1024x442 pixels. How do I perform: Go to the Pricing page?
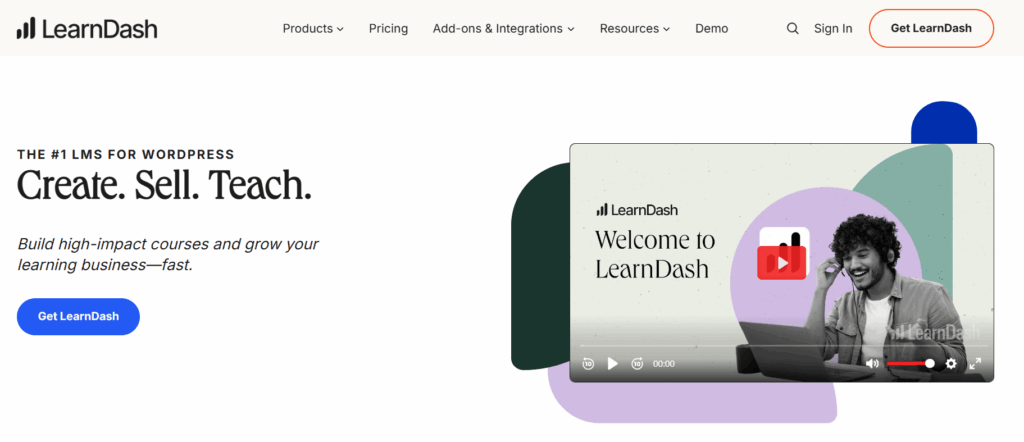388,29
